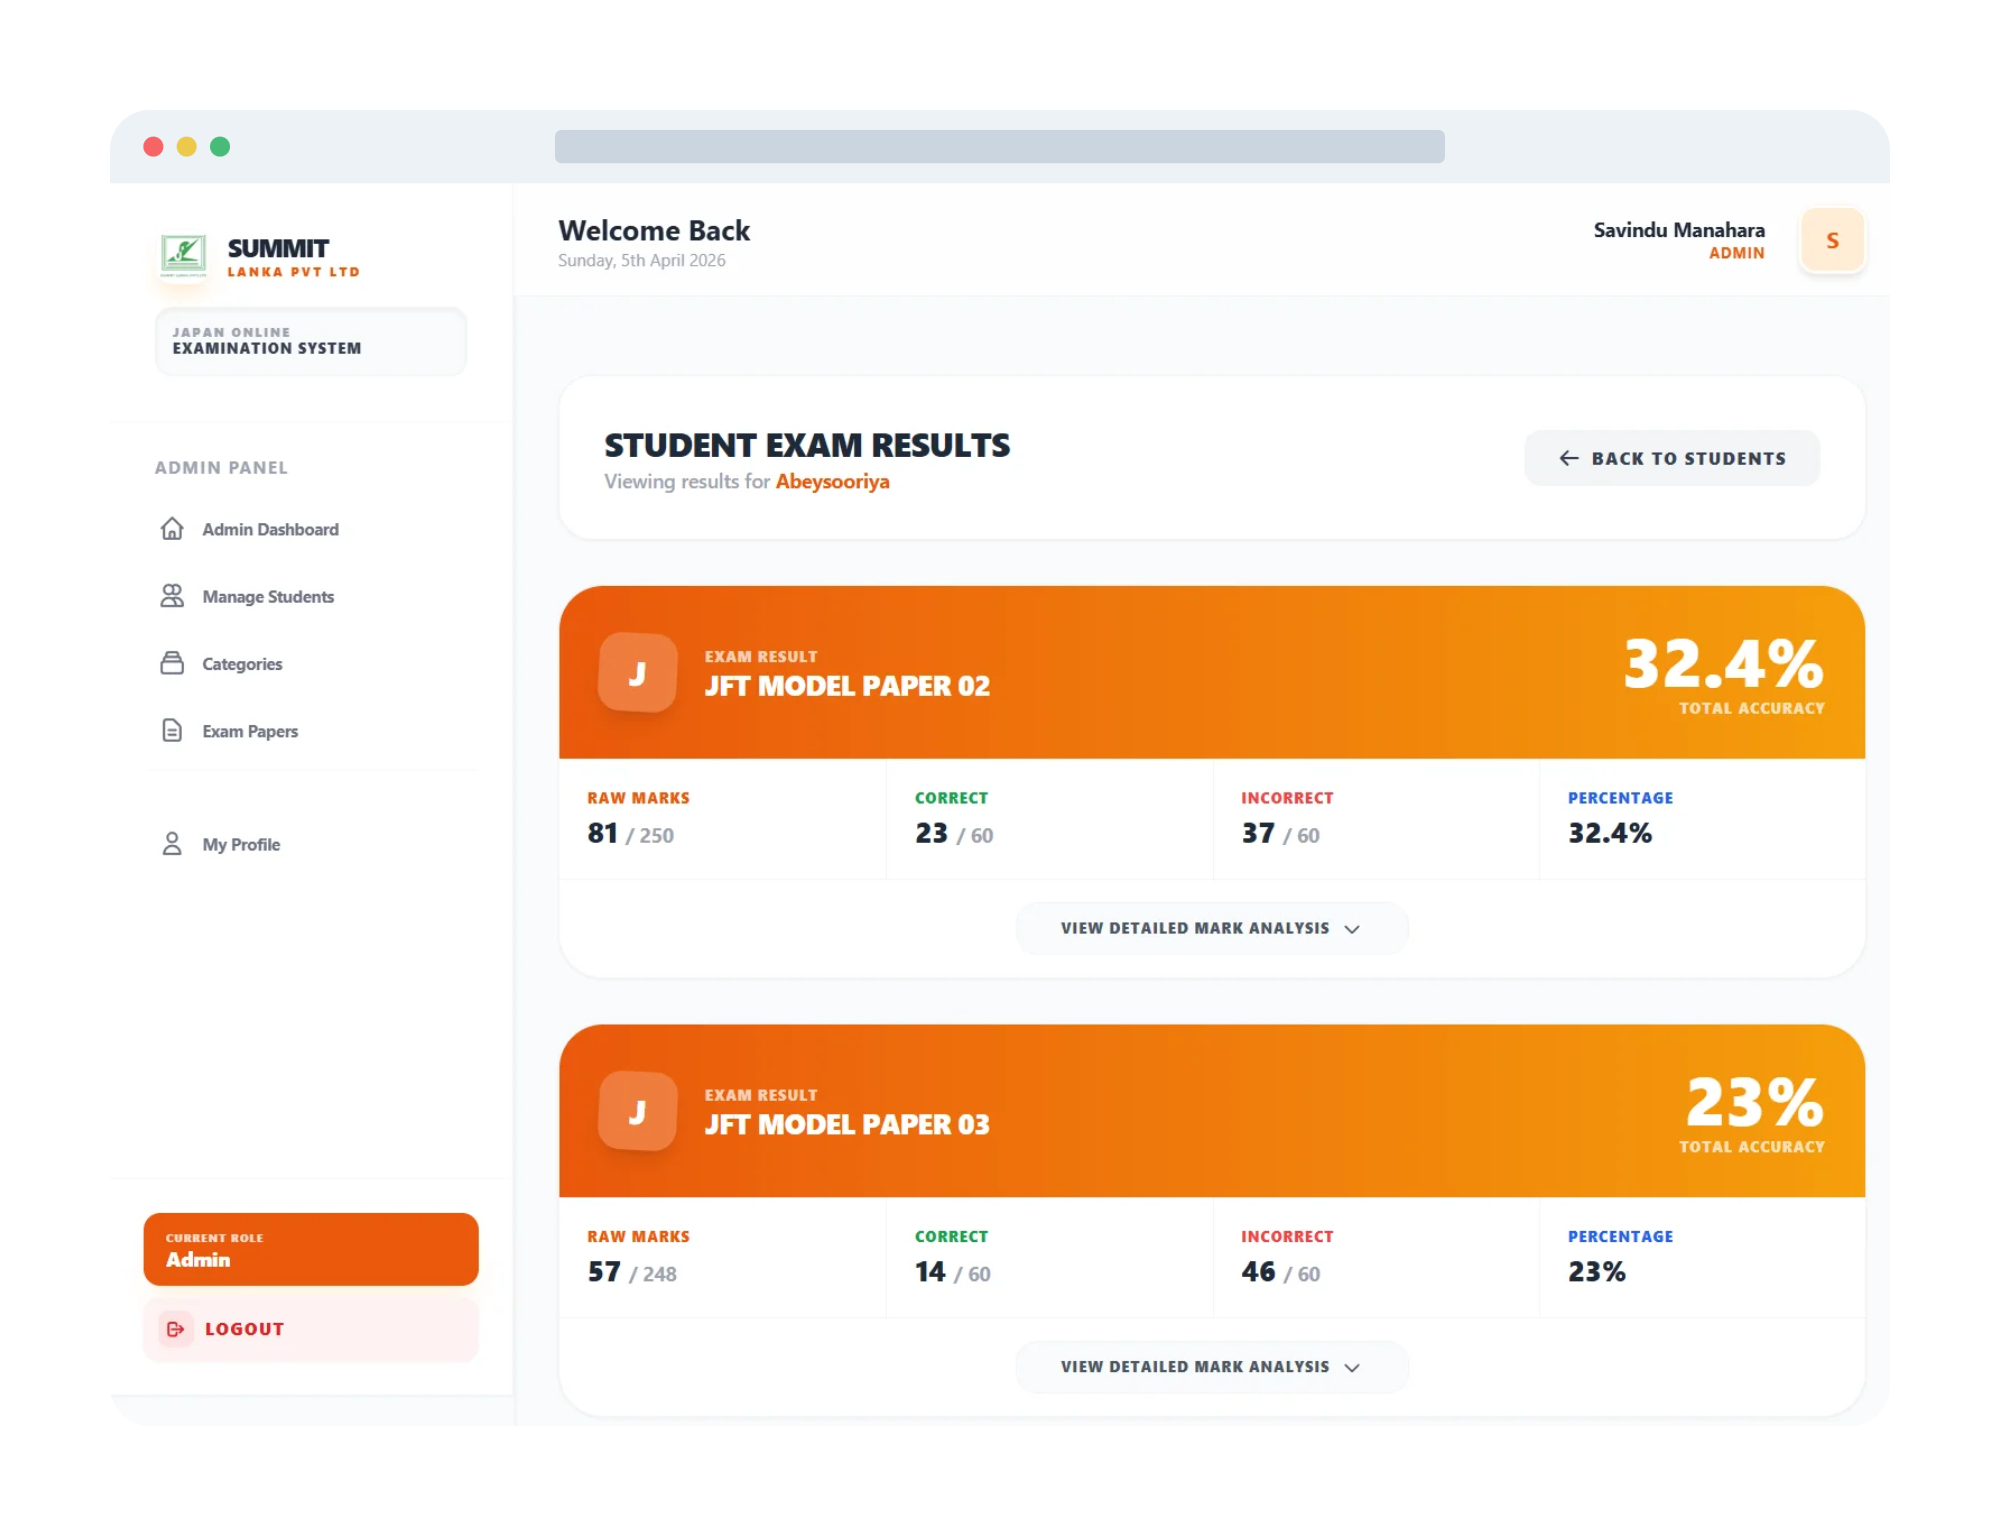This screenshot has height=1536, width=2000.
Task: Click the J badge on JFT Model Paper 02
Action: coord(637,673)
